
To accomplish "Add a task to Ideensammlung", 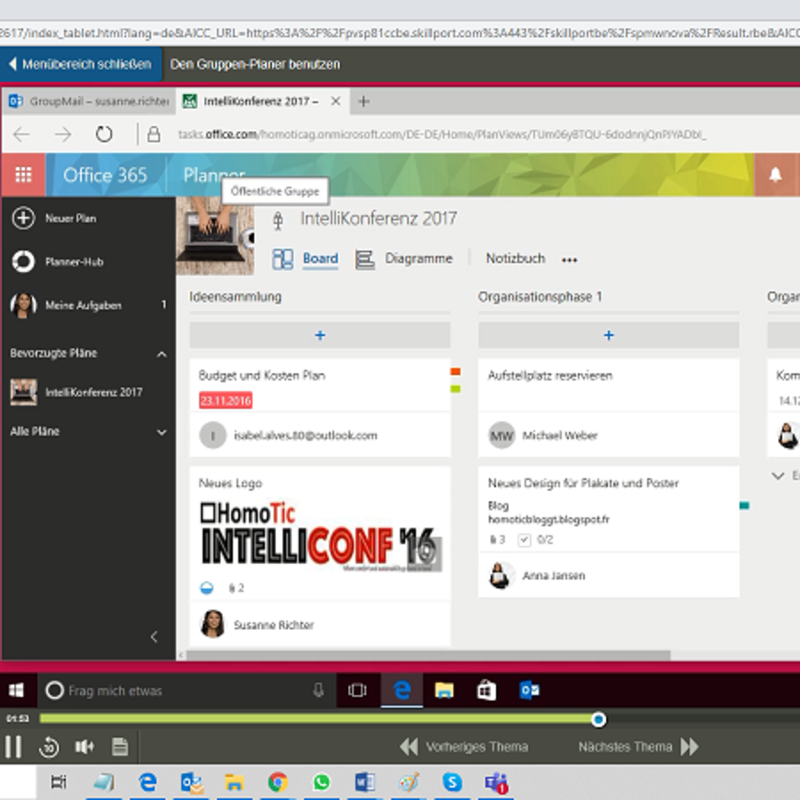I will pos(320,335).
